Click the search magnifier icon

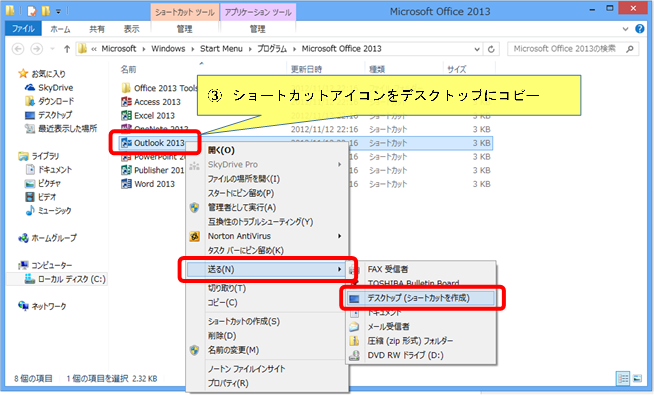630,49
